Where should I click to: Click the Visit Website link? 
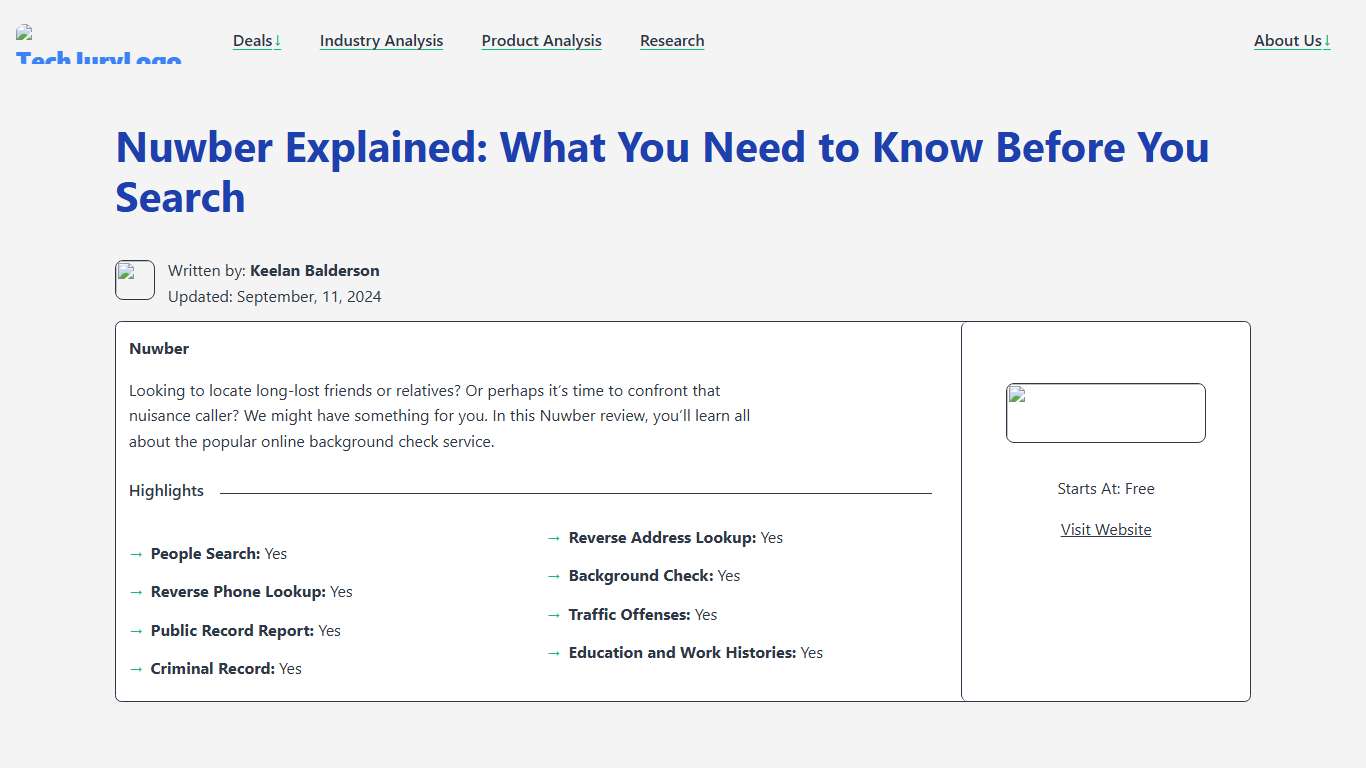pyautogui.click(x=1105, y=529)
